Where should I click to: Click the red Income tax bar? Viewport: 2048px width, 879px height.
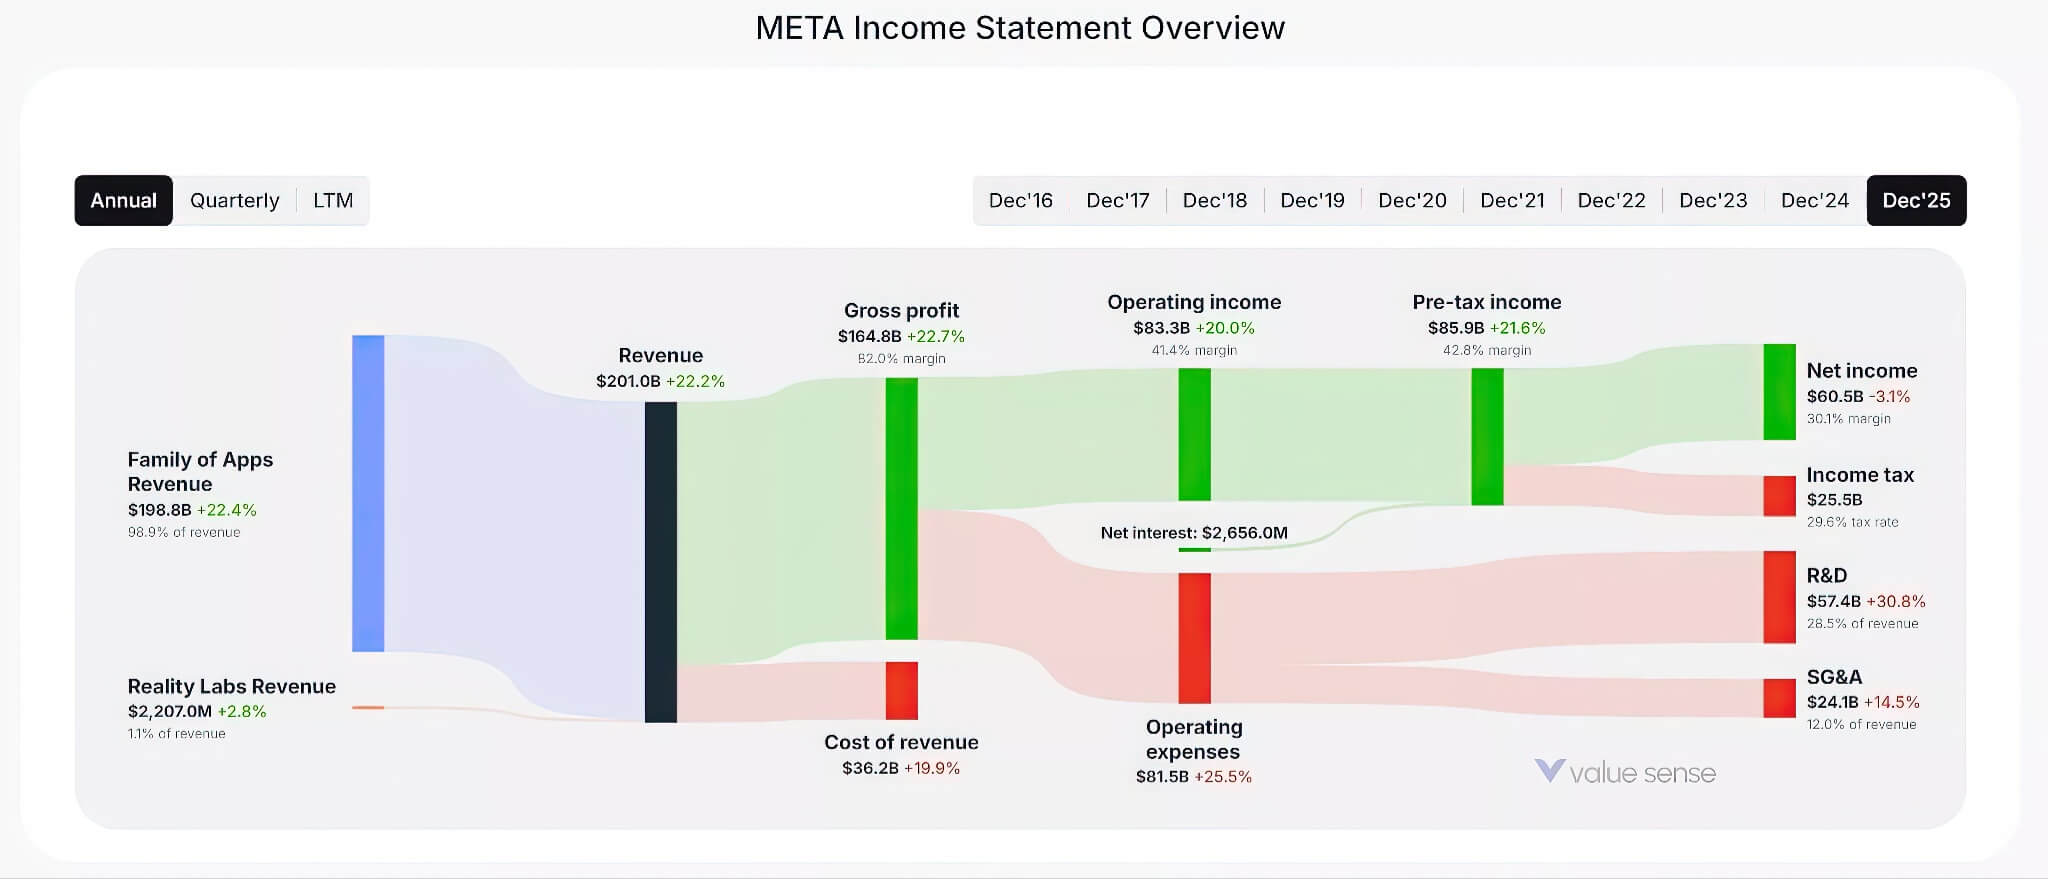pos(1779,496)
